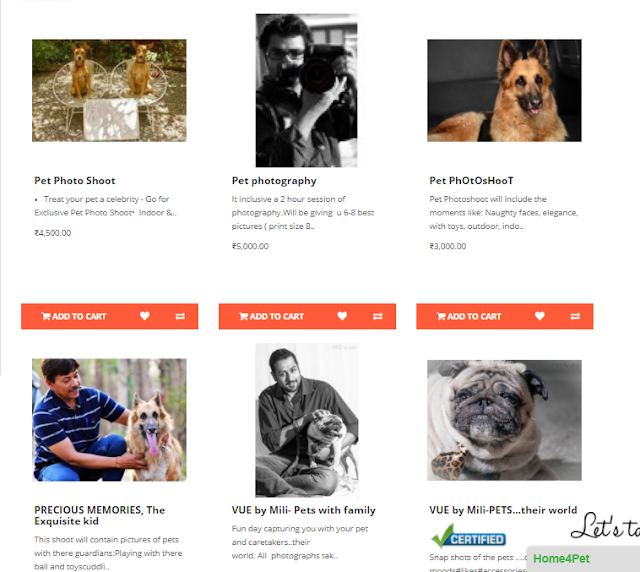Image resolution: width=640 pixels, height=572 pixels.
Task: Click the pug close-up product image
Action: tap(504, 420)
